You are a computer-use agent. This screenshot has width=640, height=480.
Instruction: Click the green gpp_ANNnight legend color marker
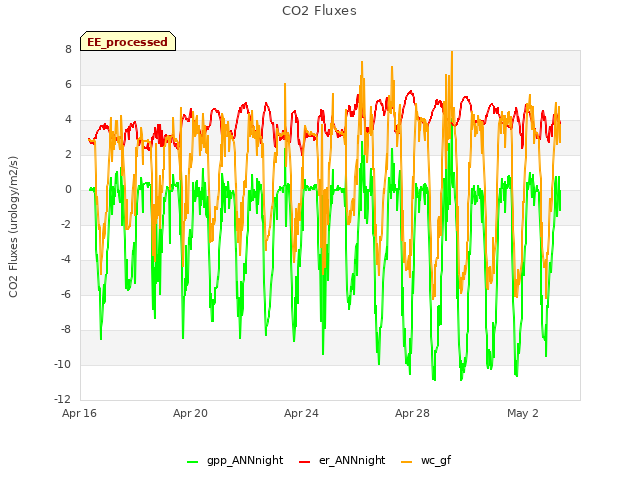192,462
